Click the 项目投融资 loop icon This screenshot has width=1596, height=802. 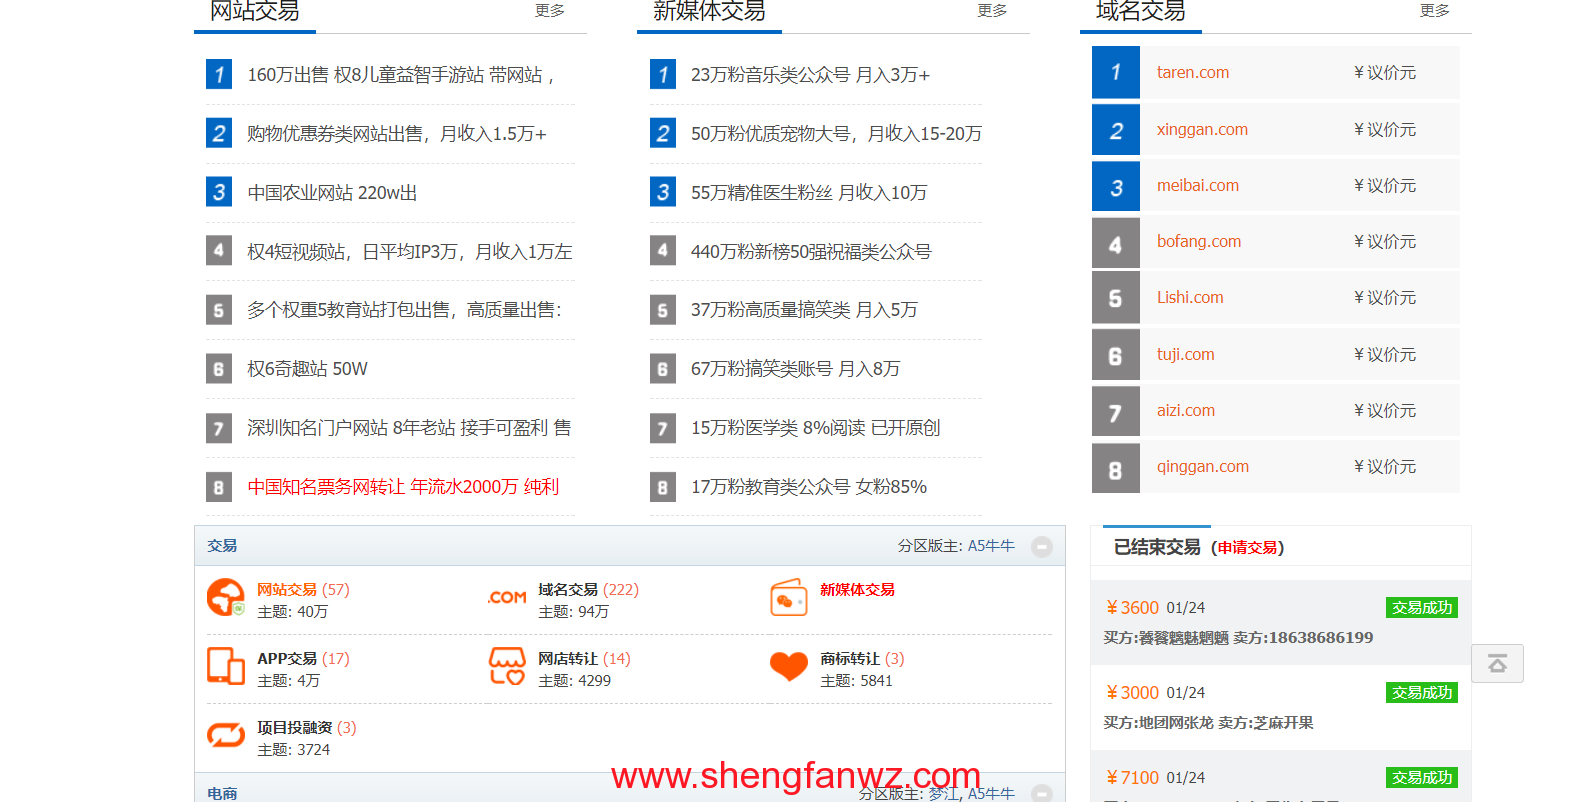[x=226, y=736]
